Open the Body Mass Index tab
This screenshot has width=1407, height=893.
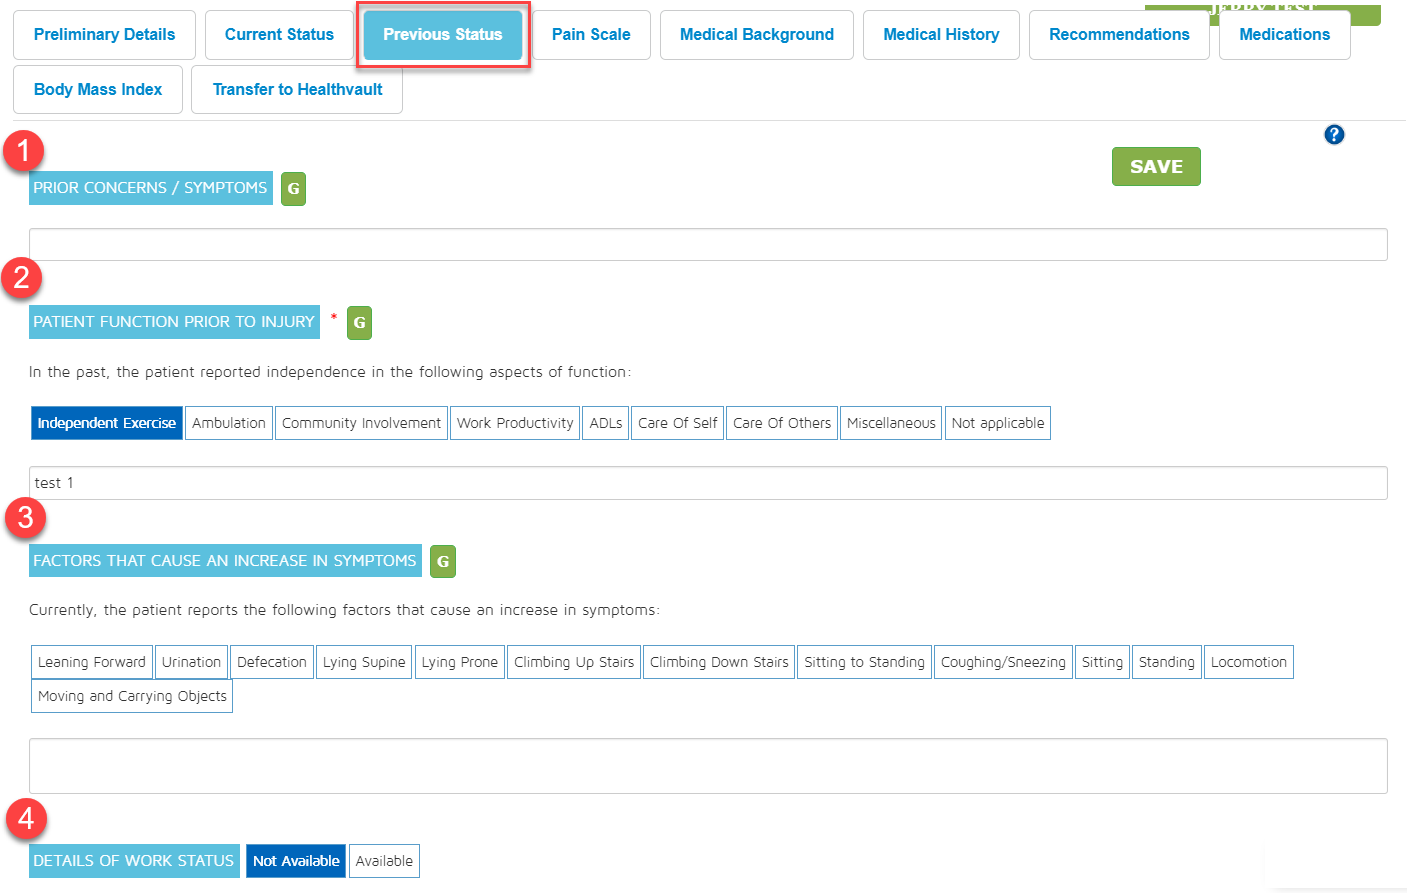click(x=98, y=90)
